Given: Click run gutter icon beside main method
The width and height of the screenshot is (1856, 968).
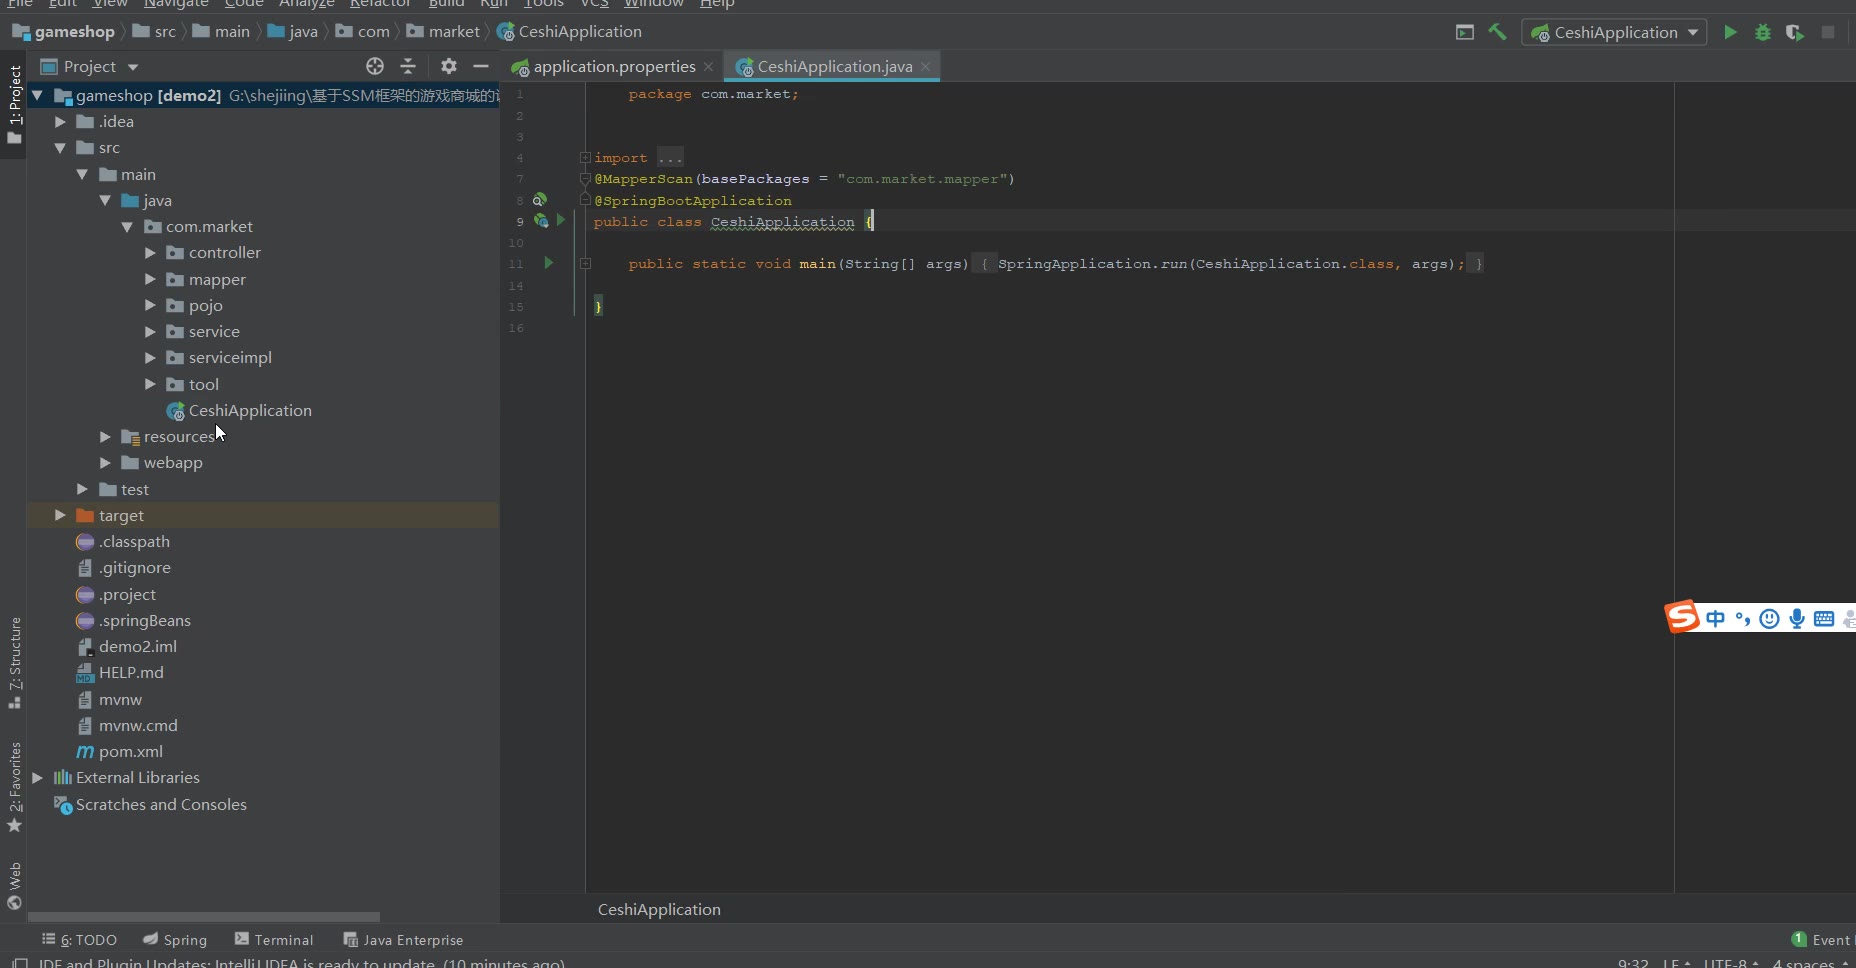Looking at the screenshot, I should [548, 263].
